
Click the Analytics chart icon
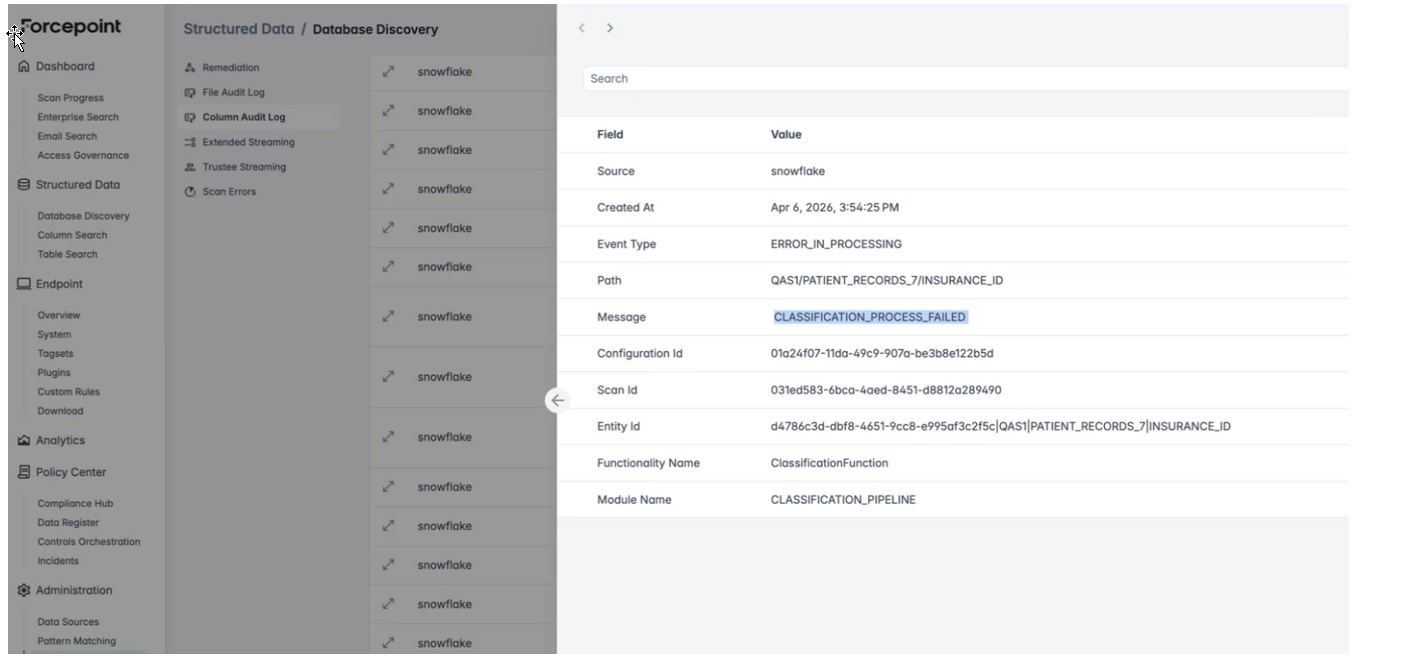(x=24, y=441)
